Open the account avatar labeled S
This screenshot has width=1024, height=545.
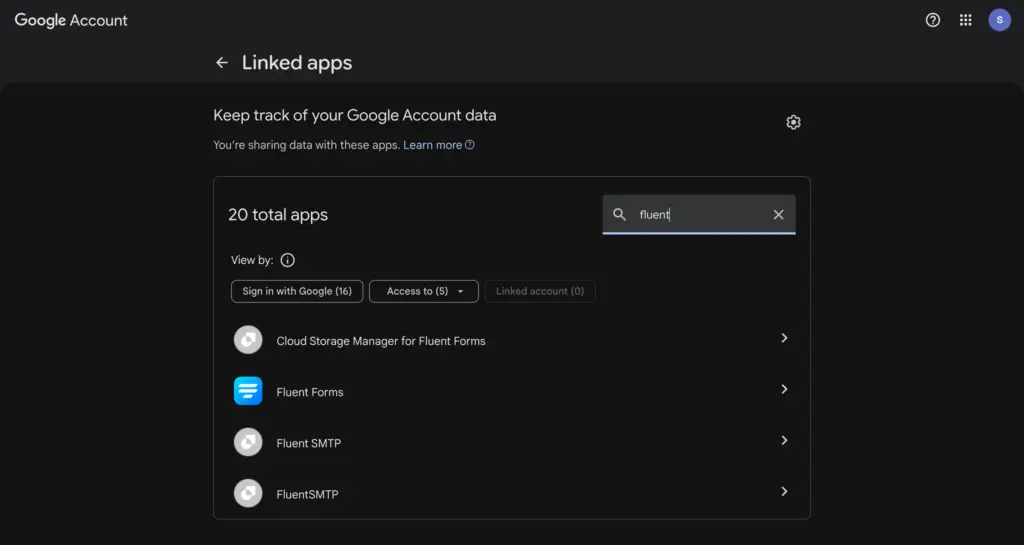(999, 20)
